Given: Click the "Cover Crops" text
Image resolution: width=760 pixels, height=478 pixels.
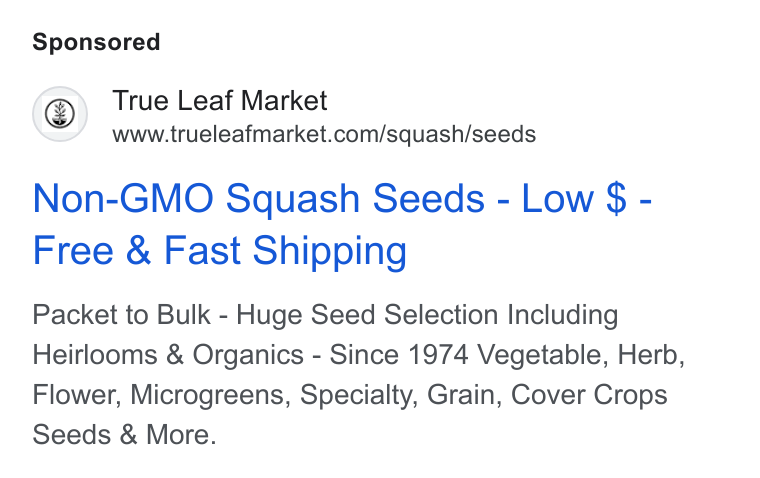Looking at the screenshot, I should pyautogui.click(x=589, y=395).
